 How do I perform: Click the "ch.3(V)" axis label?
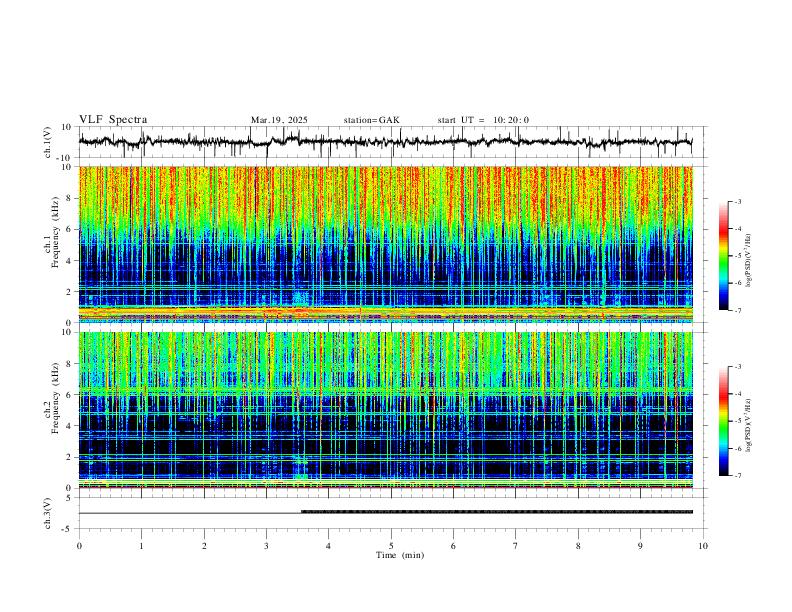48,513
